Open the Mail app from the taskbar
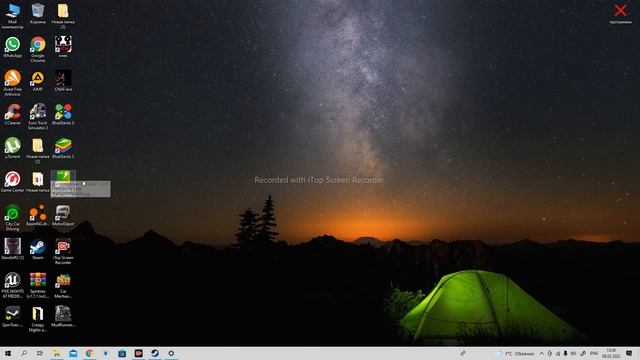The width and height of the screenshot is (640, 360). tap(73, 353)
